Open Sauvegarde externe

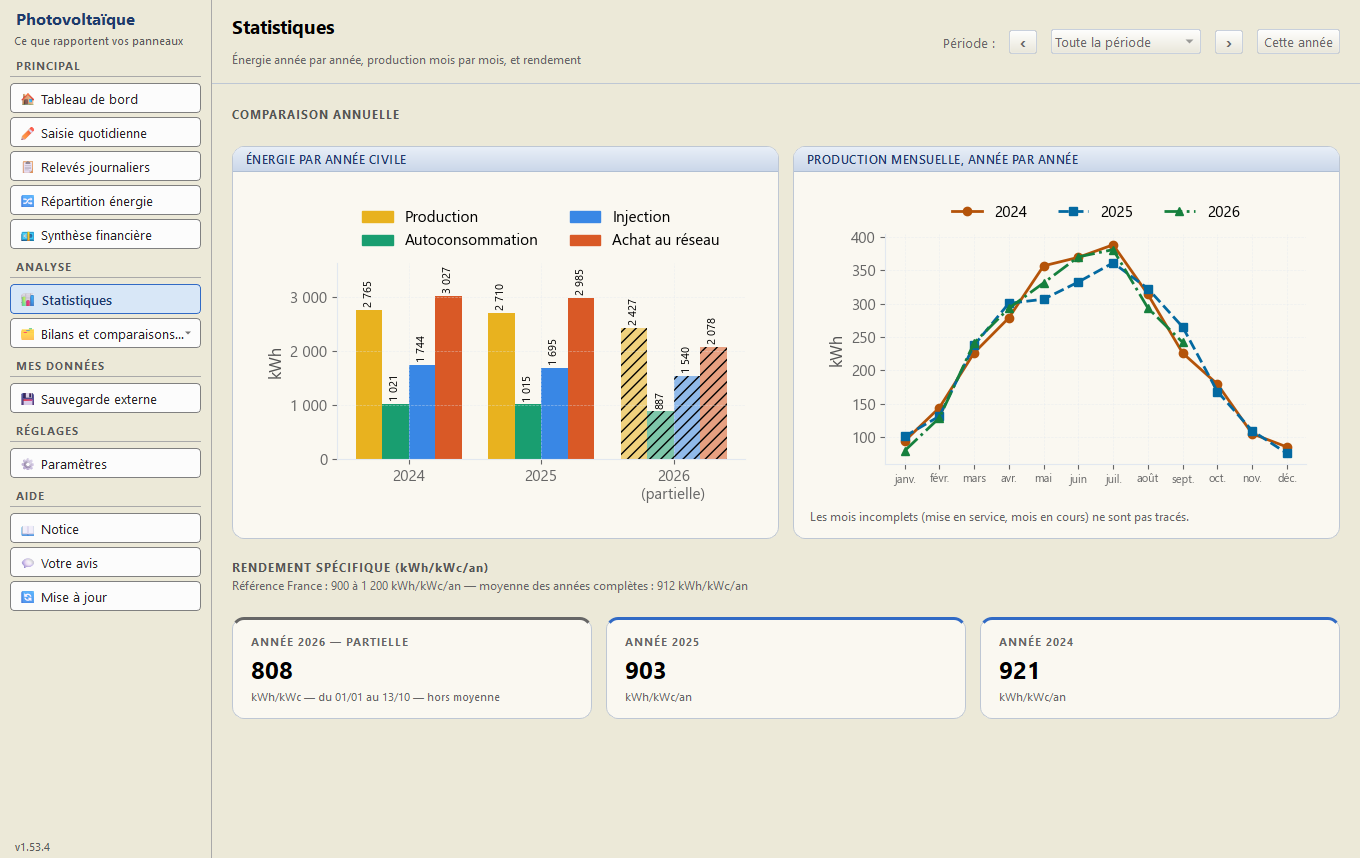(106, 399)
